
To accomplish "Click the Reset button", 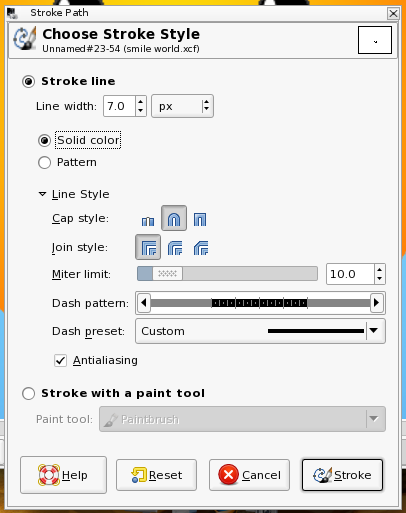I will 156,475.
